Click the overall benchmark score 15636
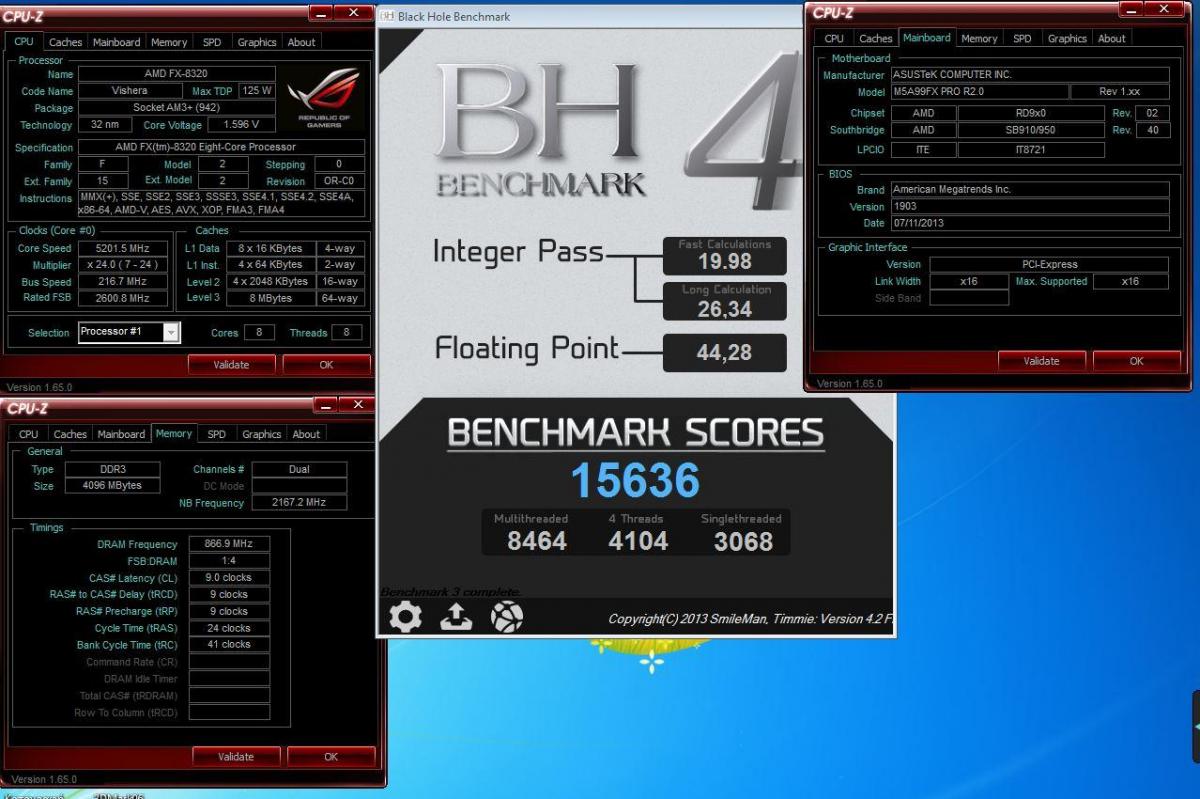Viewport: 1200px width, 799px height. click(x=635, y=482)
